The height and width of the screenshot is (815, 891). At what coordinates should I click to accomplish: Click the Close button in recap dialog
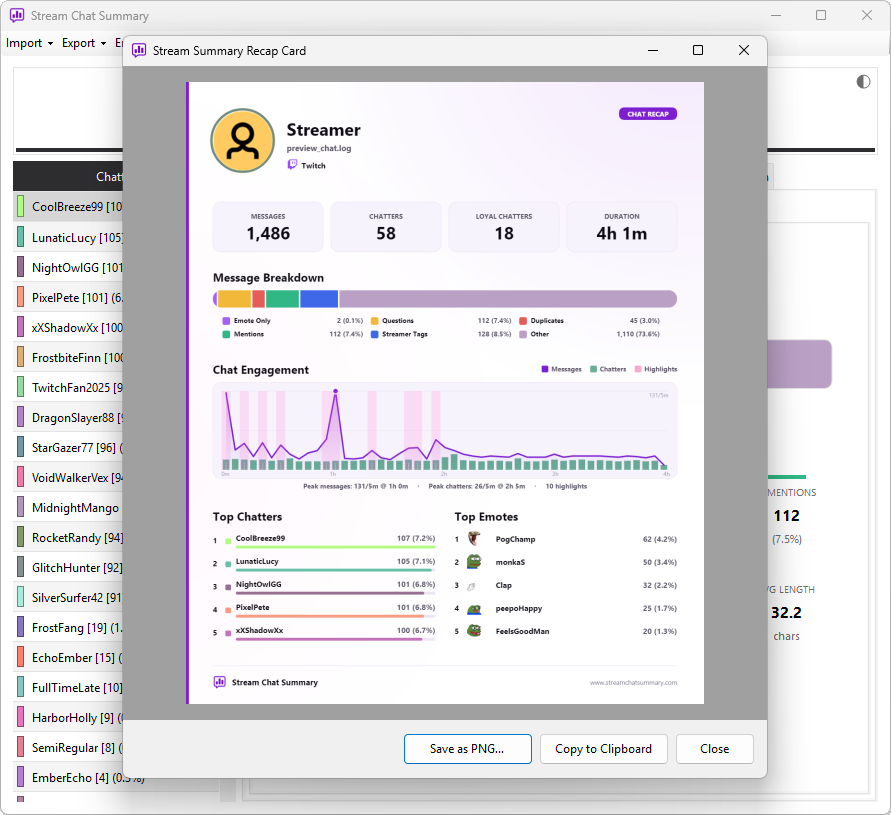[x=714, y=749]
